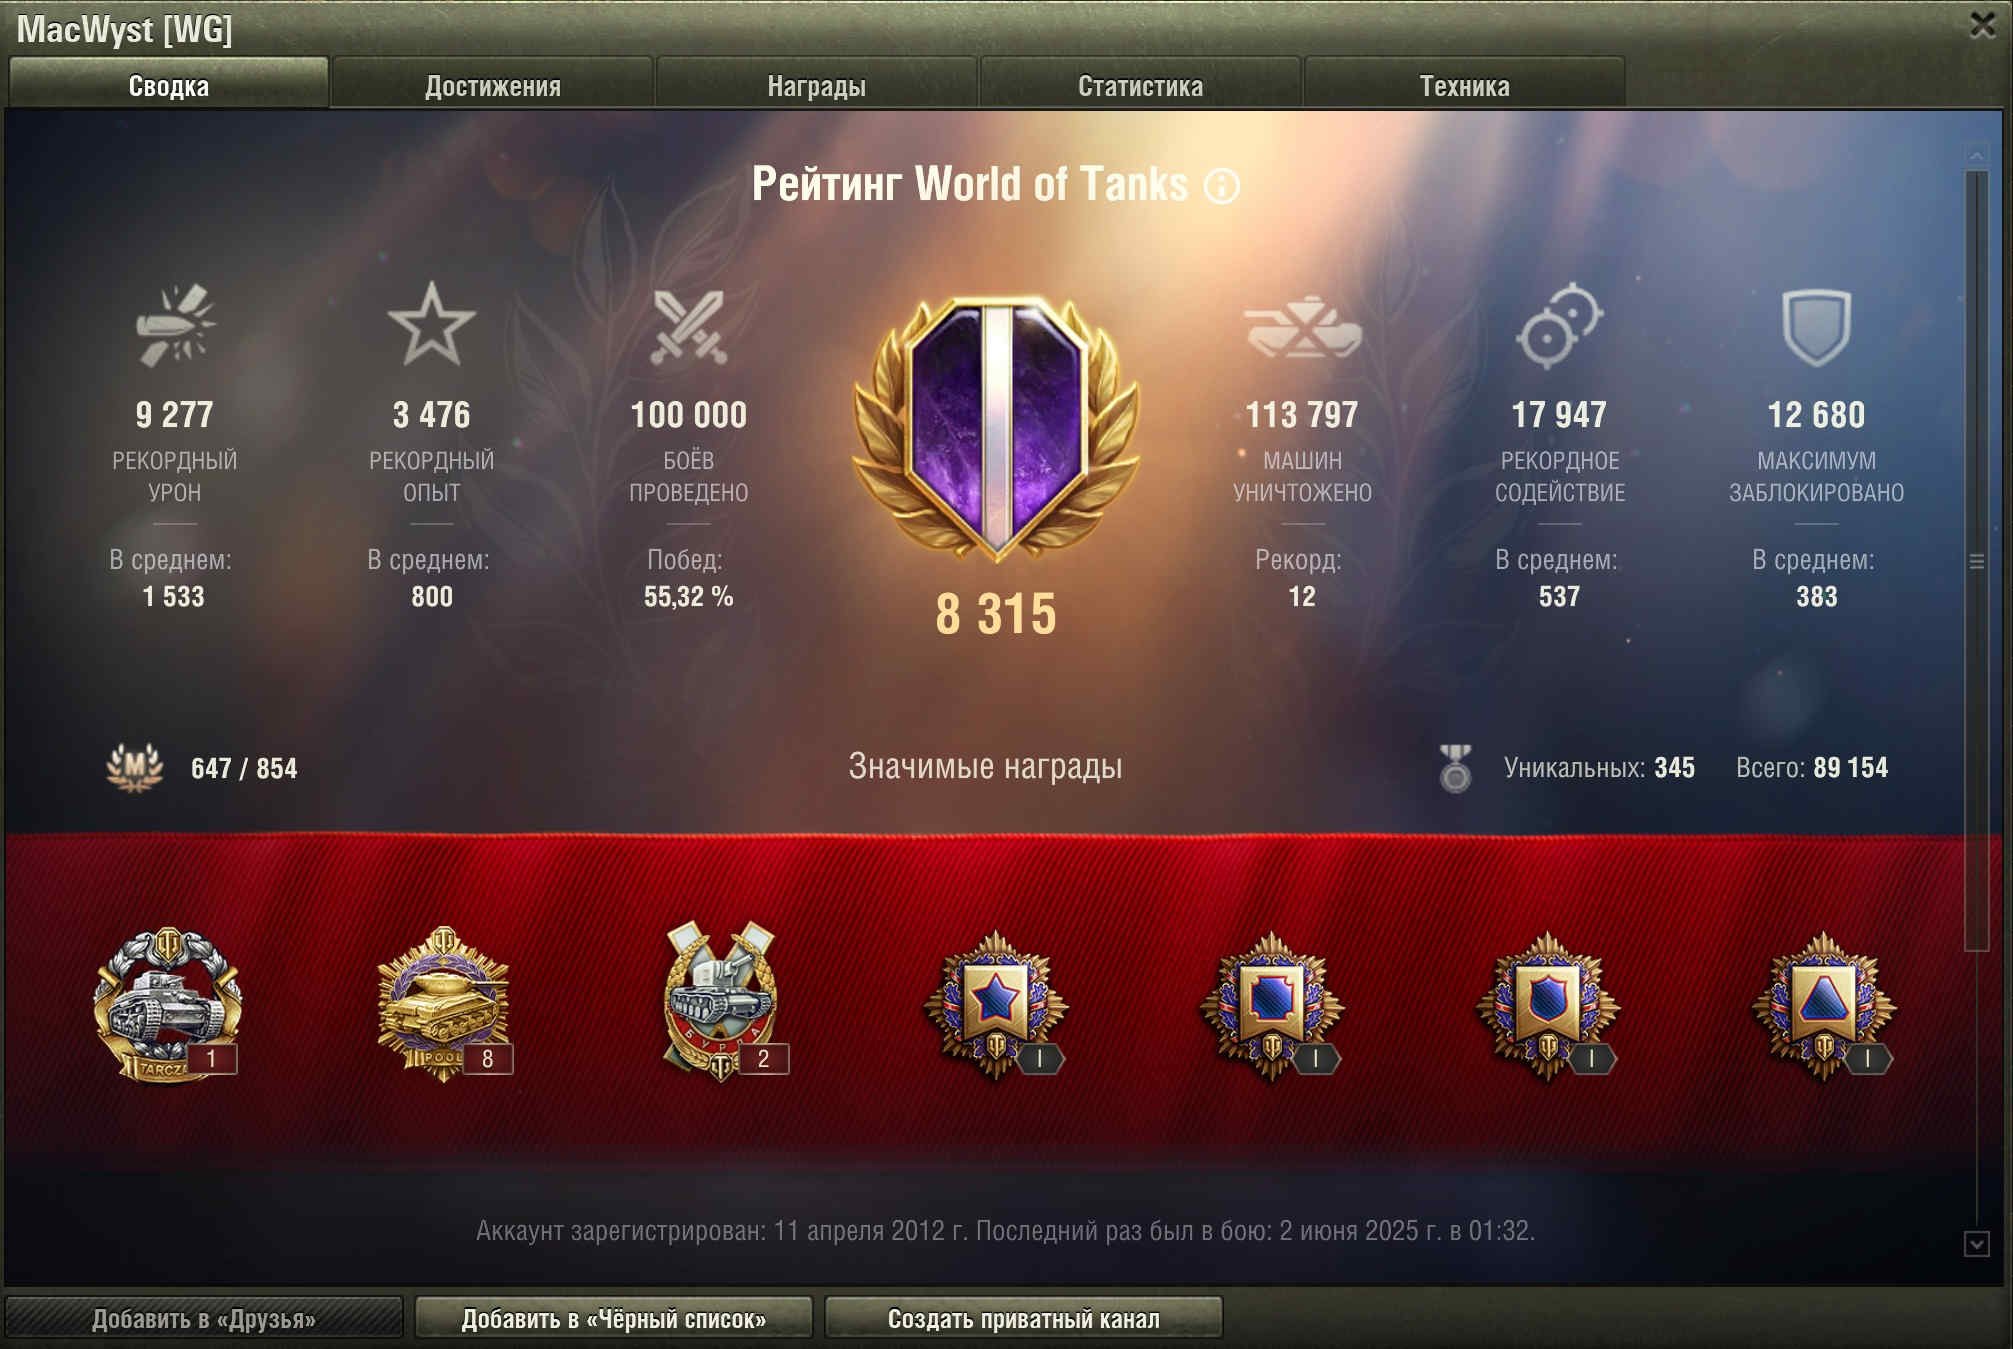Click the destroyed vehicles tank icon
This screenshot has width=2013, height=1349.
tap(1302, 327)
